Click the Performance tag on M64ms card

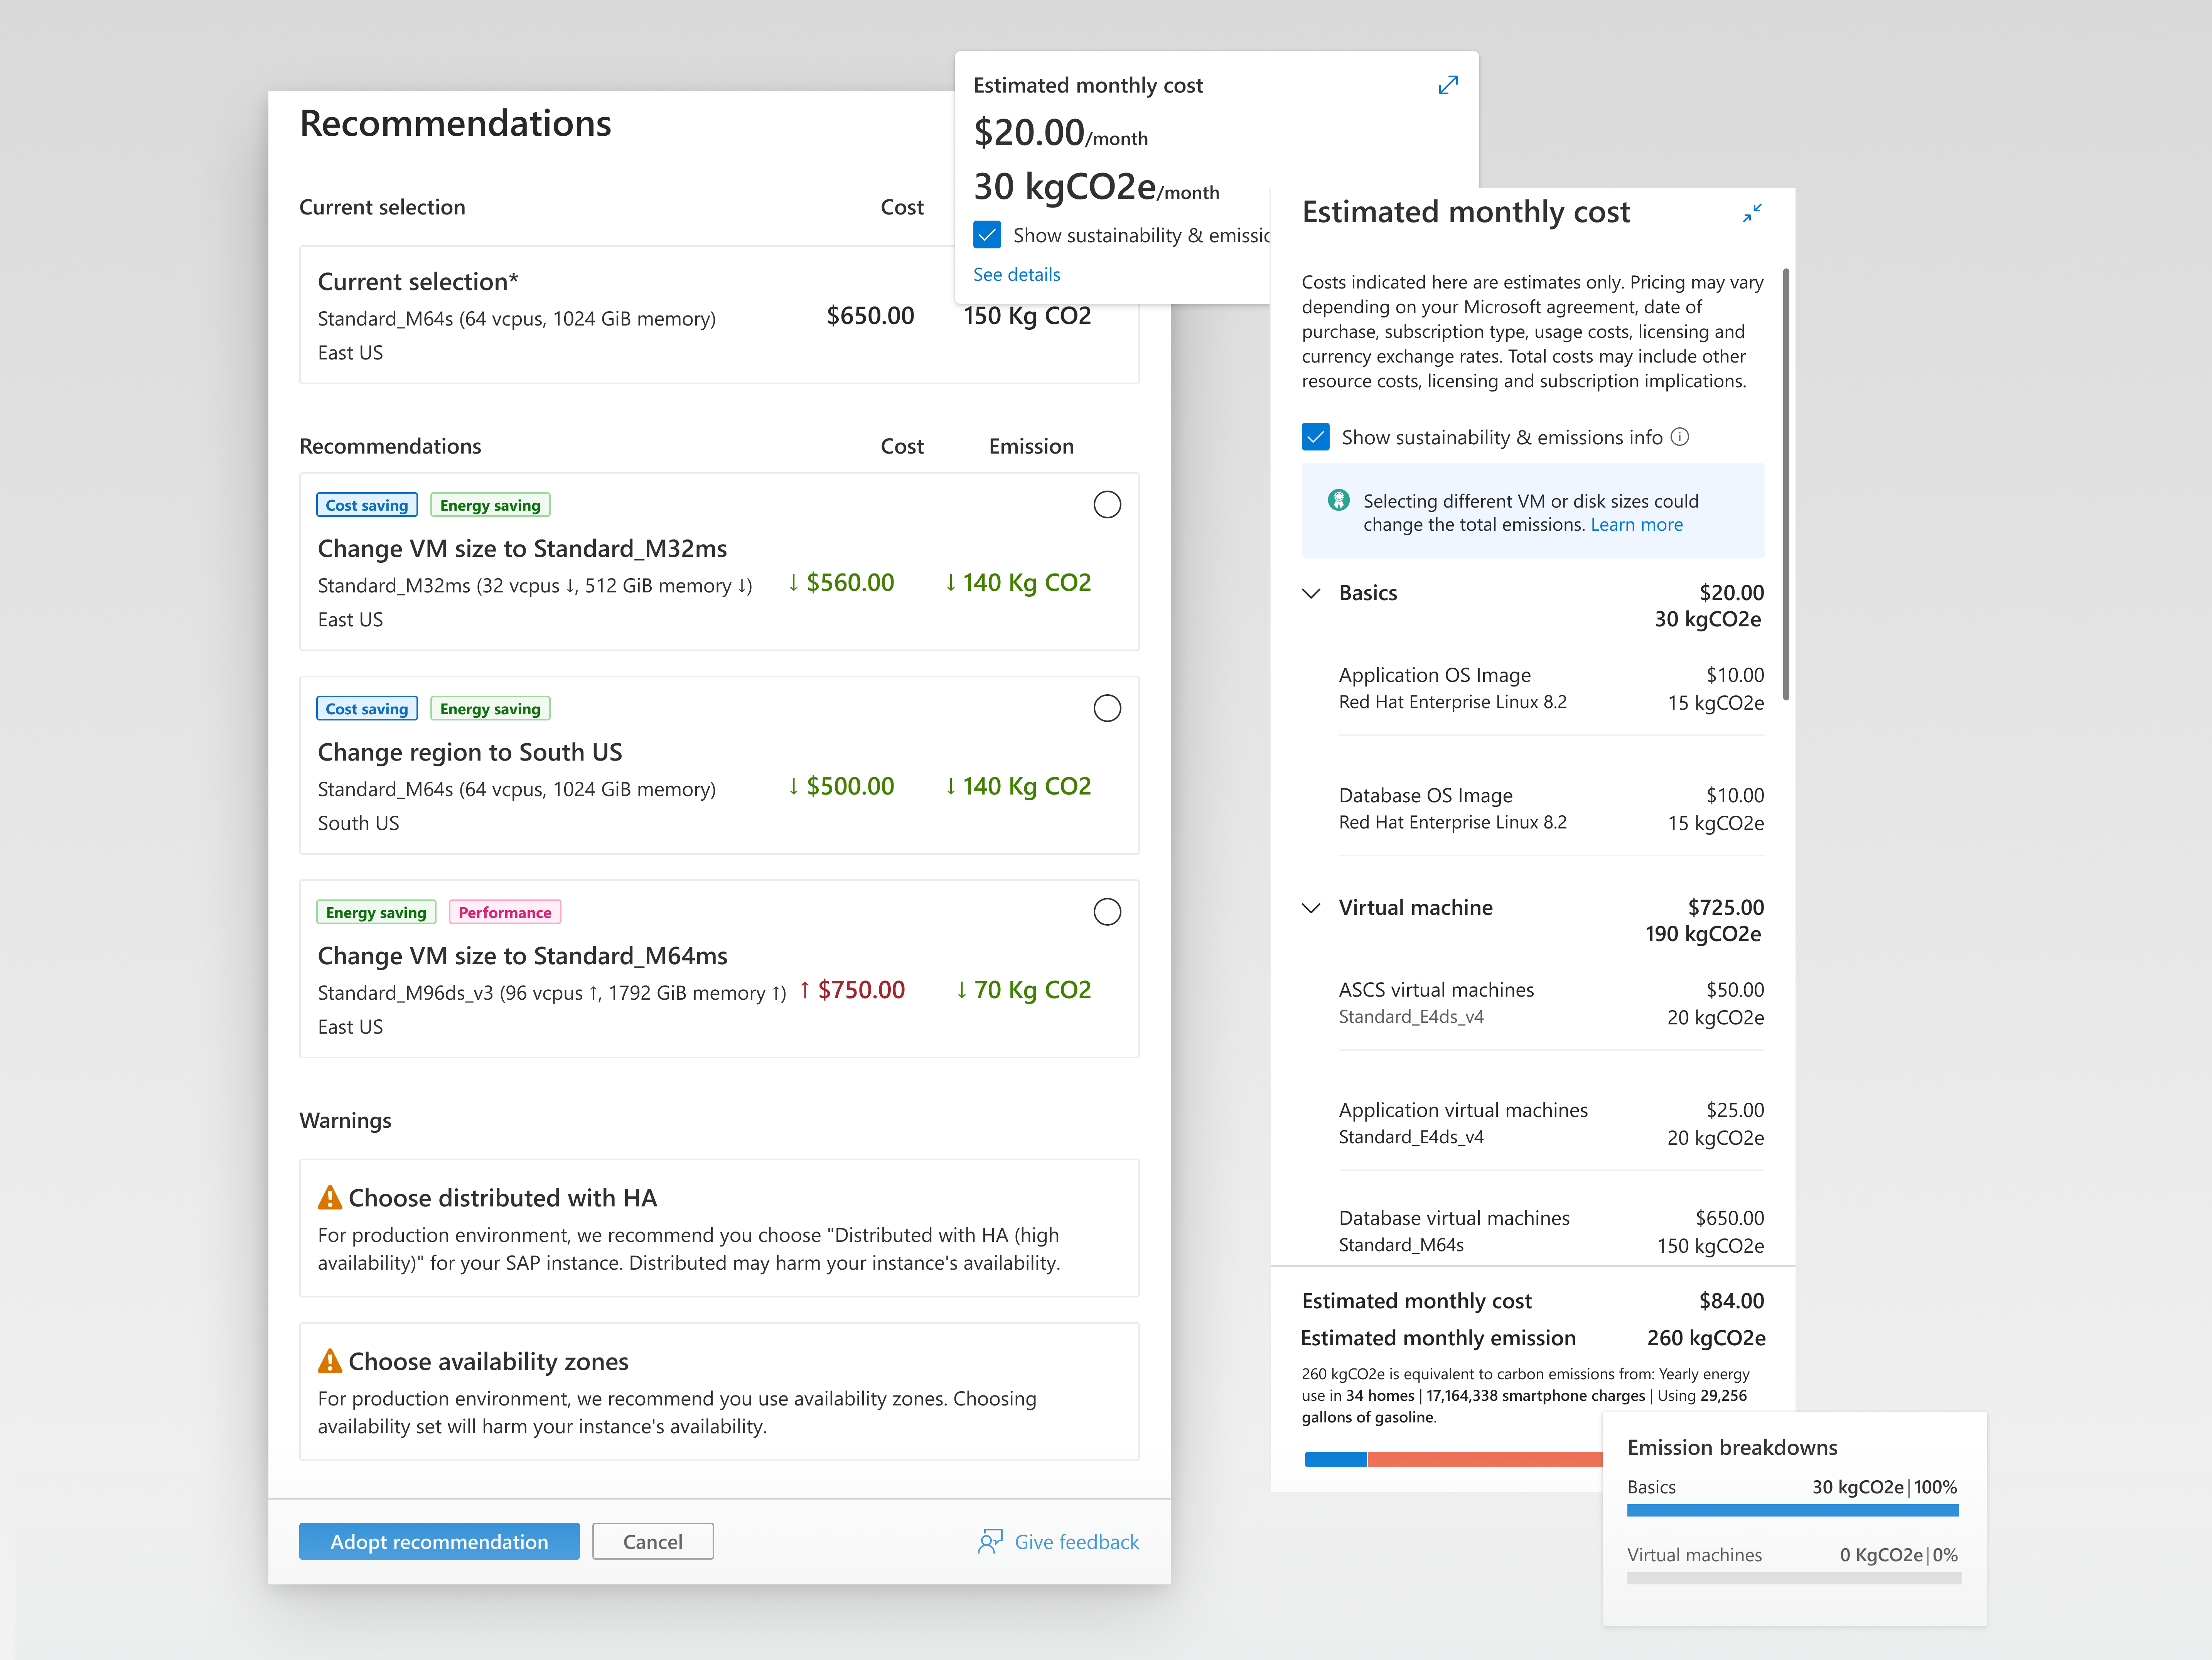pyautogui.click(x=505, y=912)
